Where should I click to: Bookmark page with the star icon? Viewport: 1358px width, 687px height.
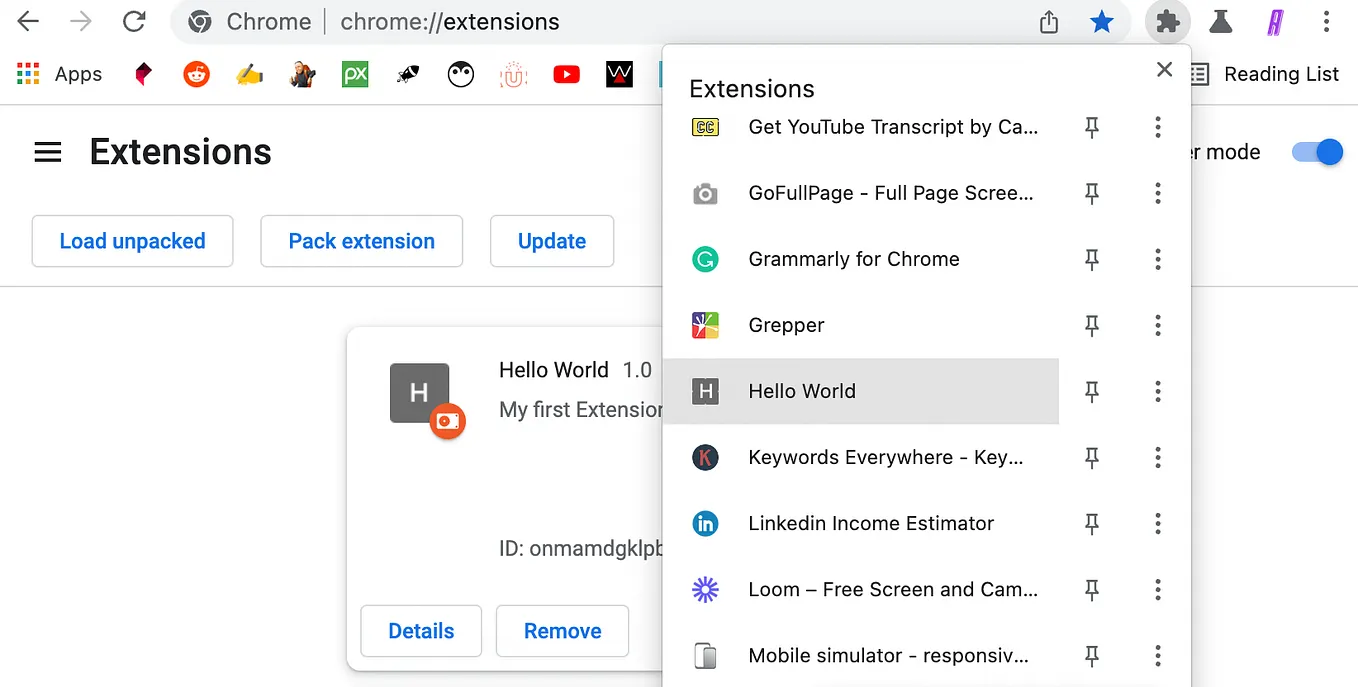(x=1101, y=21)
